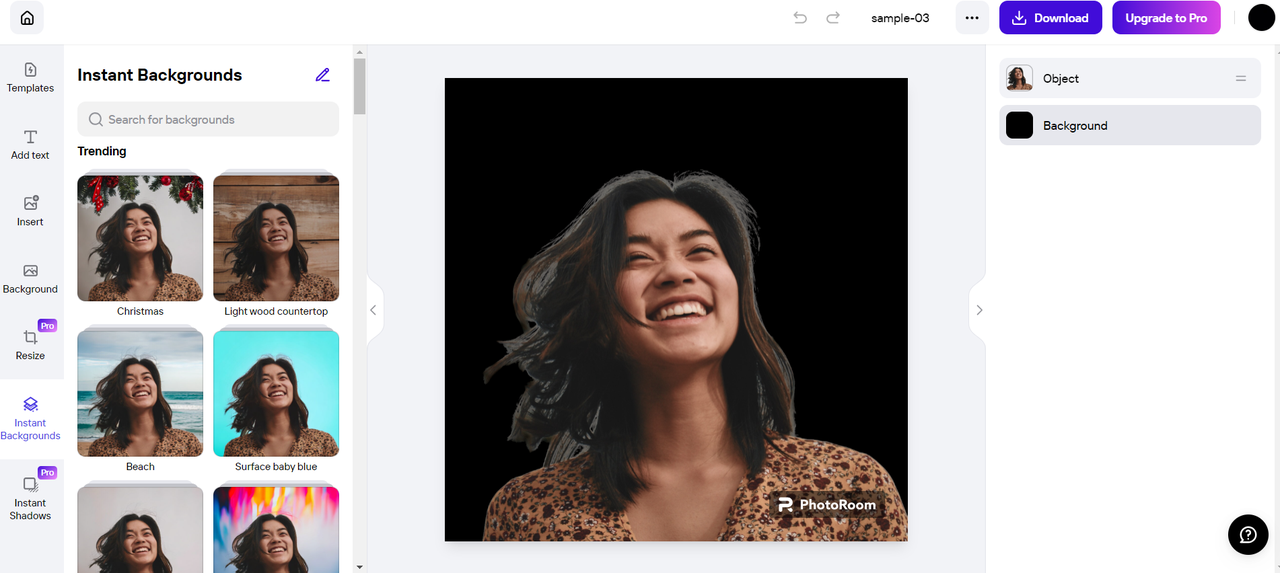Open the Background panel
The image size is (1280, 573).
[x=30, y=278]
